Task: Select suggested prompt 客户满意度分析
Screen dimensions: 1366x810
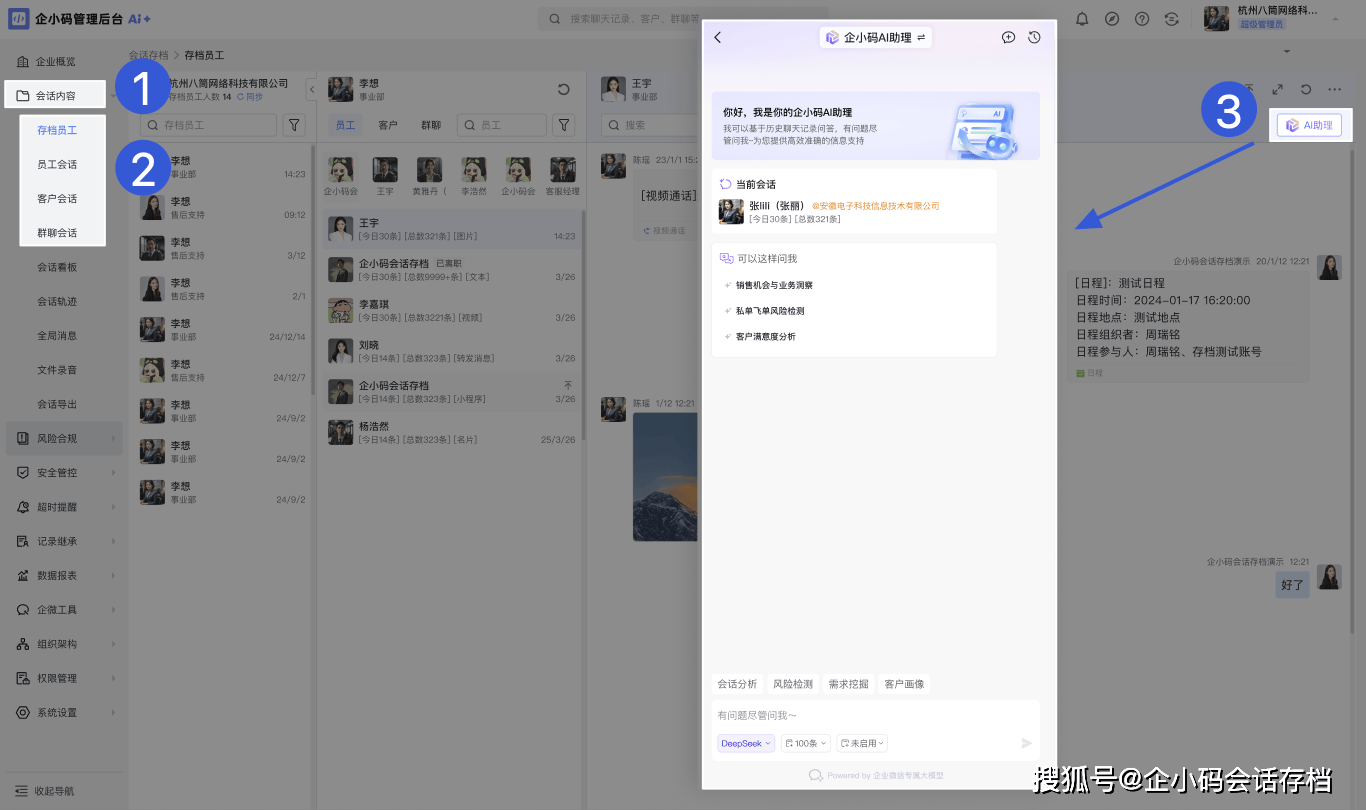Action: [x=765, y=337]
